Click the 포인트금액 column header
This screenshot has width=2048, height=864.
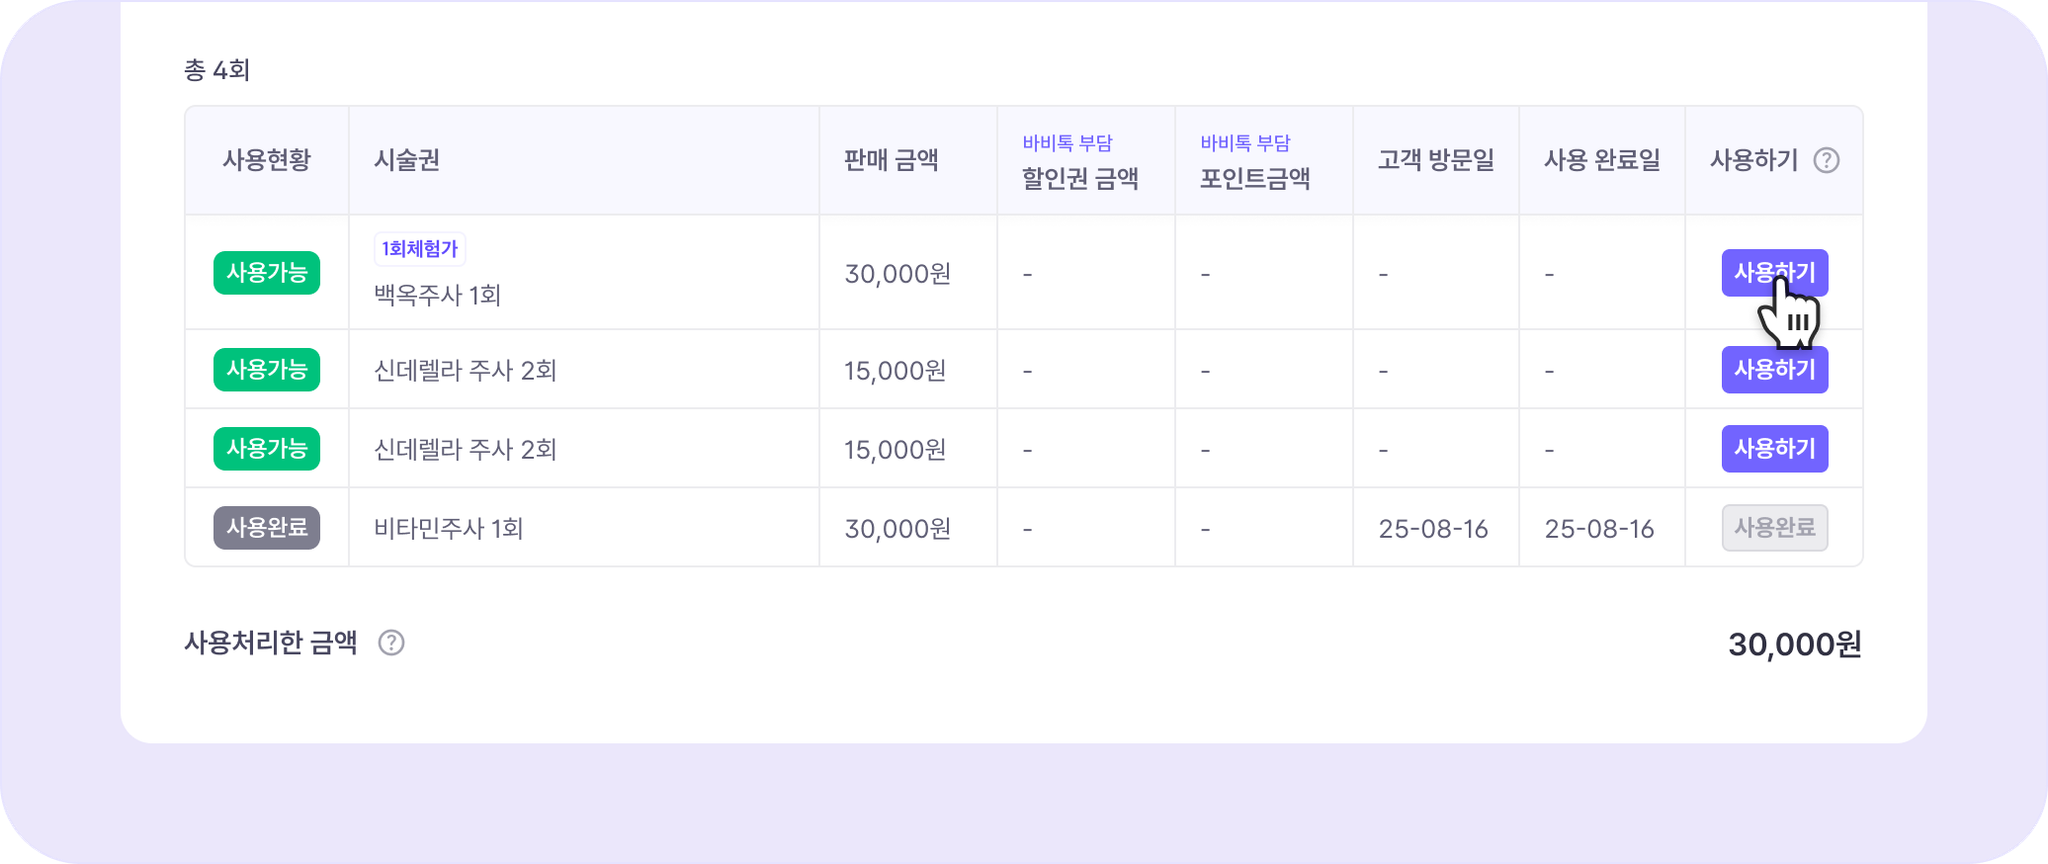1255,179
